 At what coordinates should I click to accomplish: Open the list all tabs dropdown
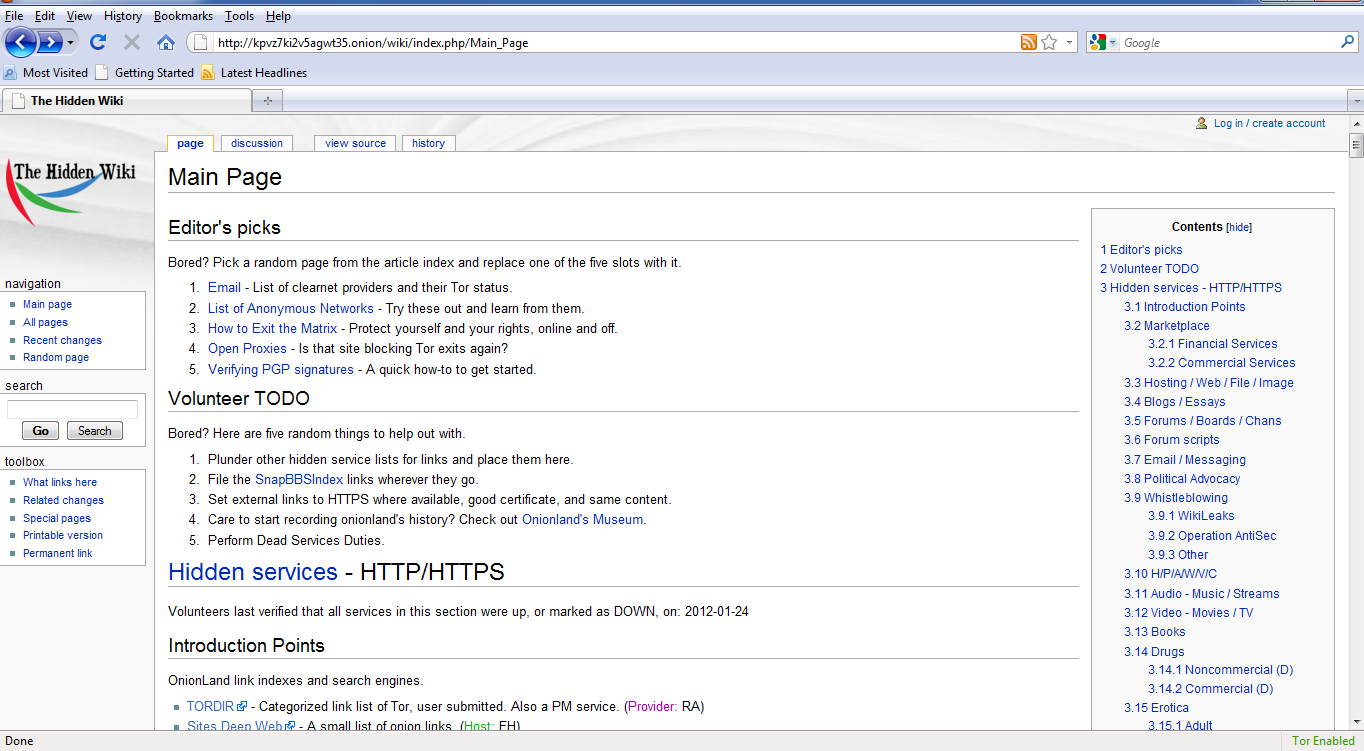[1355, 101]
